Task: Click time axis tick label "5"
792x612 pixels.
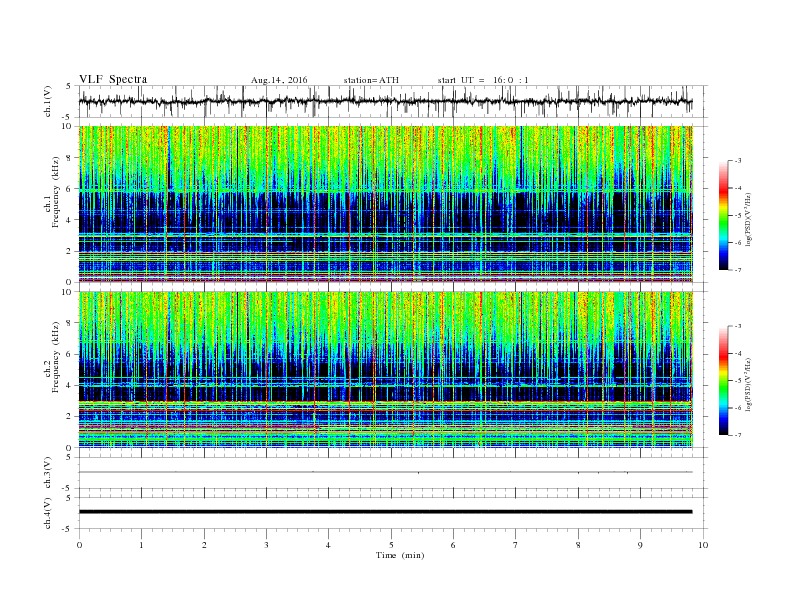Action: point(391,545)
